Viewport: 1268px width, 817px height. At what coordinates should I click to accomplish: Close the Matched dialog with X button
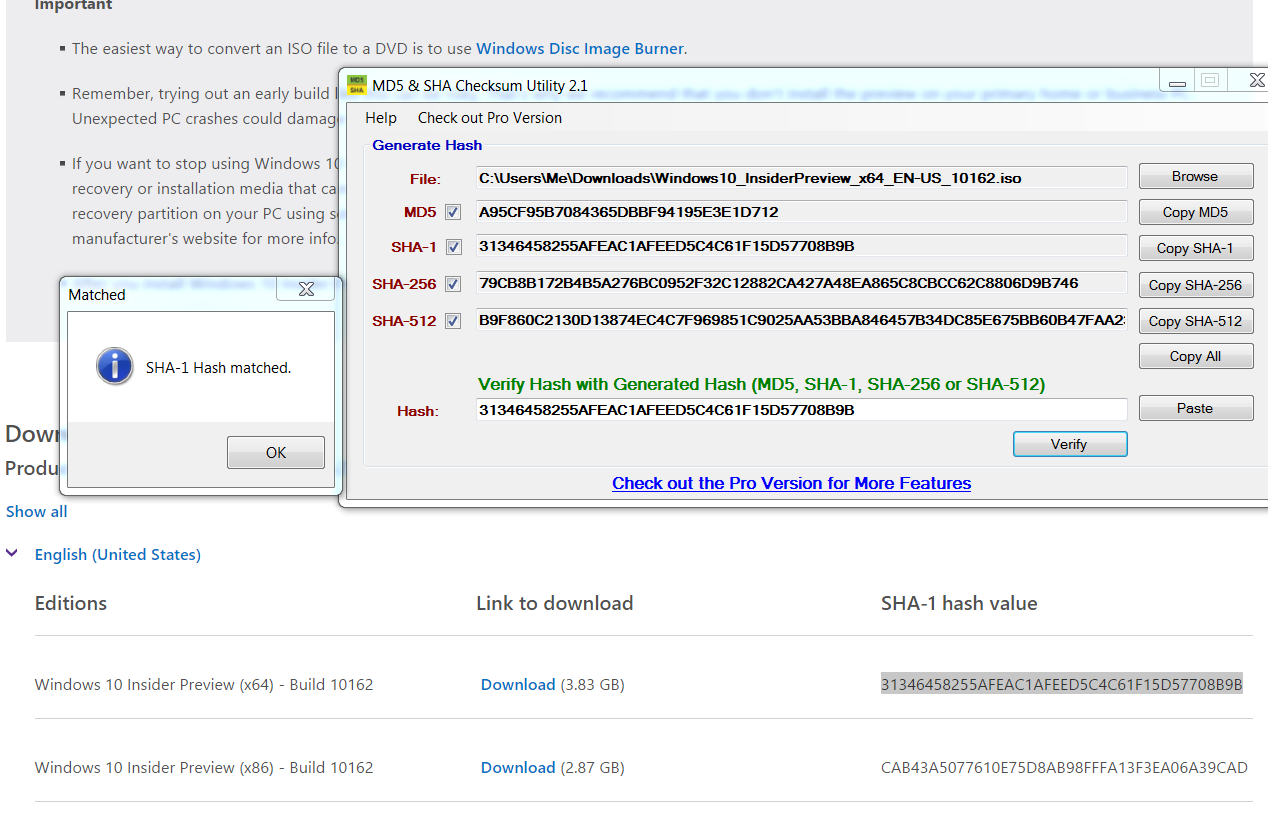(306, 289)
